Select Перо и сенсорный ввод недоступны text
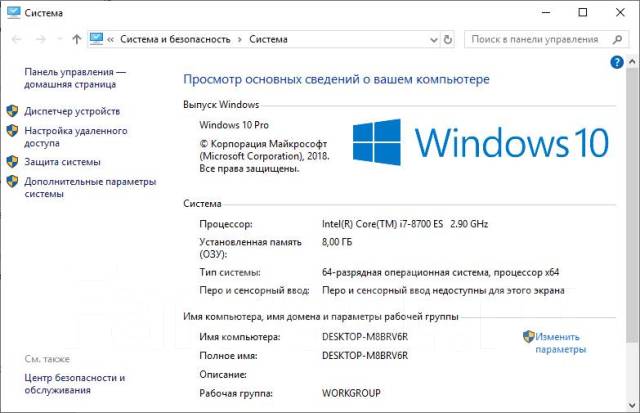The image size is (640, 413). (443, 291)
